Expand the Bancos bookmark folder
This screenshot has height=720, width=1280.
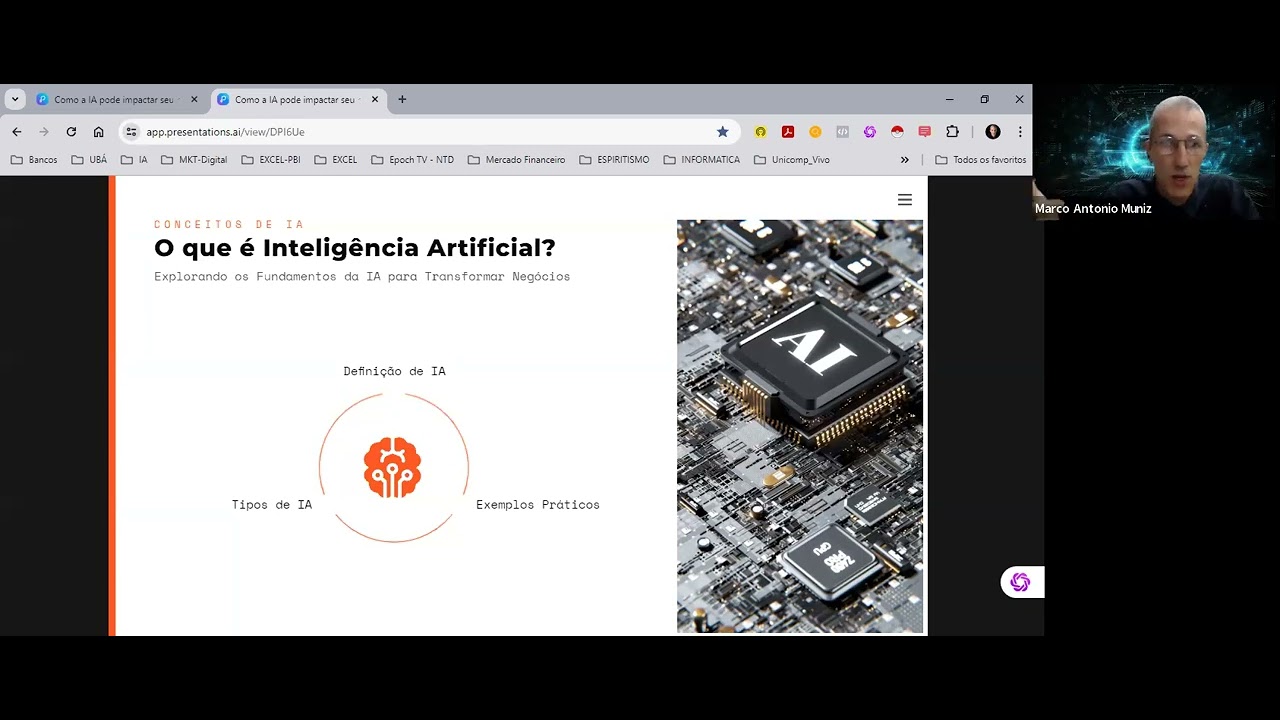point(35,160)
